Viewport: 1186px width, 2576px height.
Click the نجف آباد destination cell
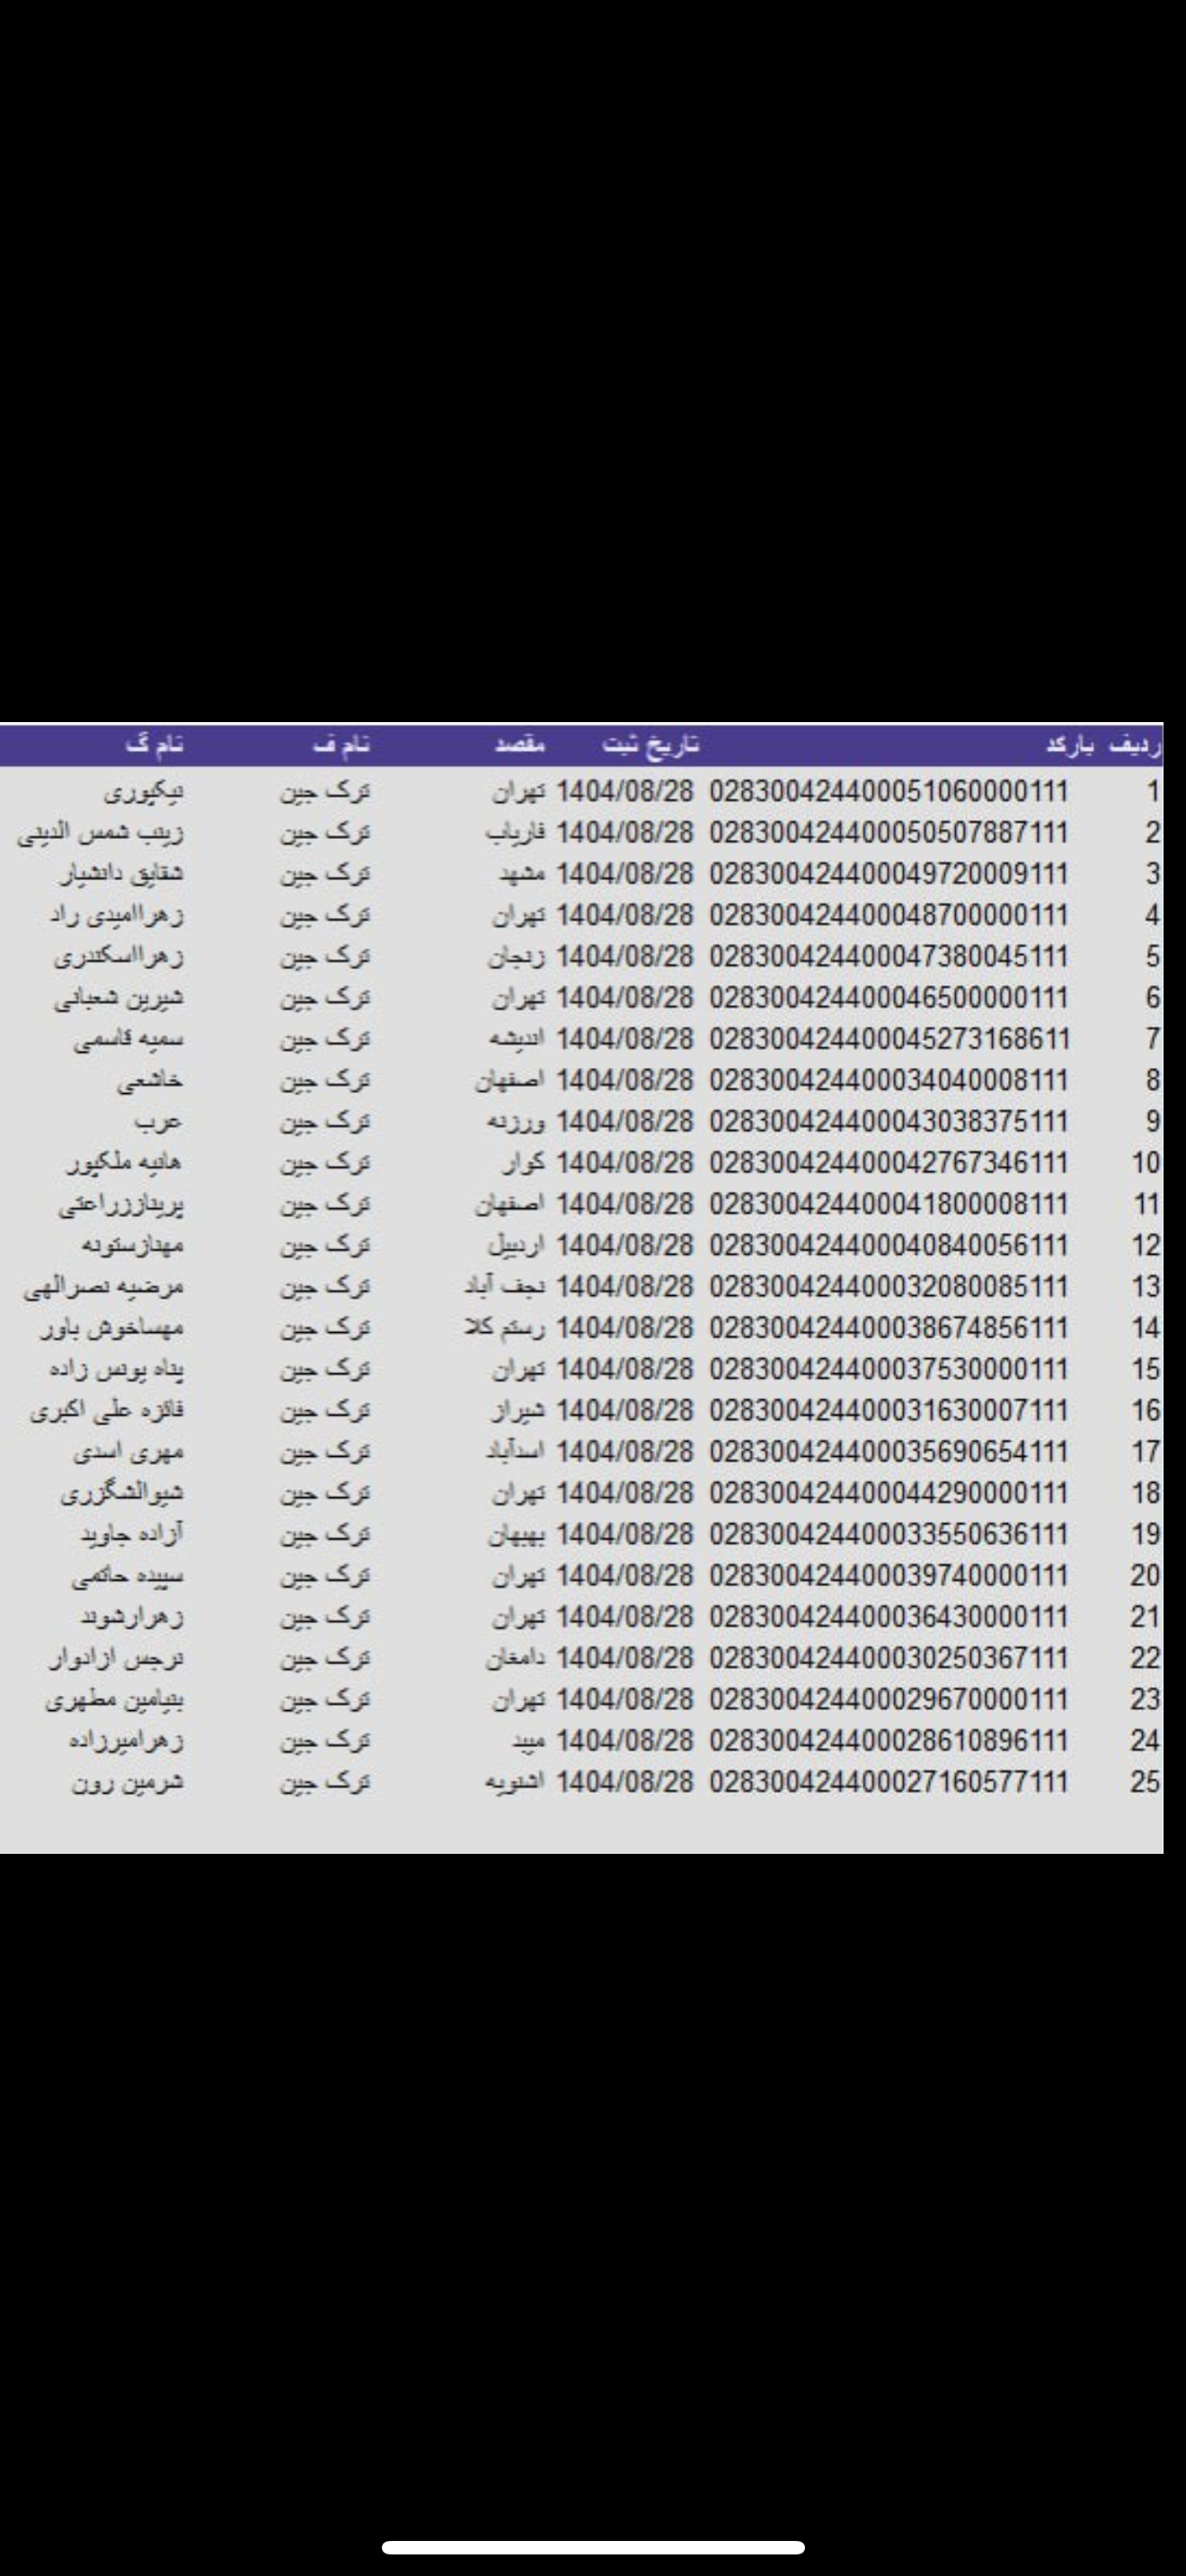505,1286
